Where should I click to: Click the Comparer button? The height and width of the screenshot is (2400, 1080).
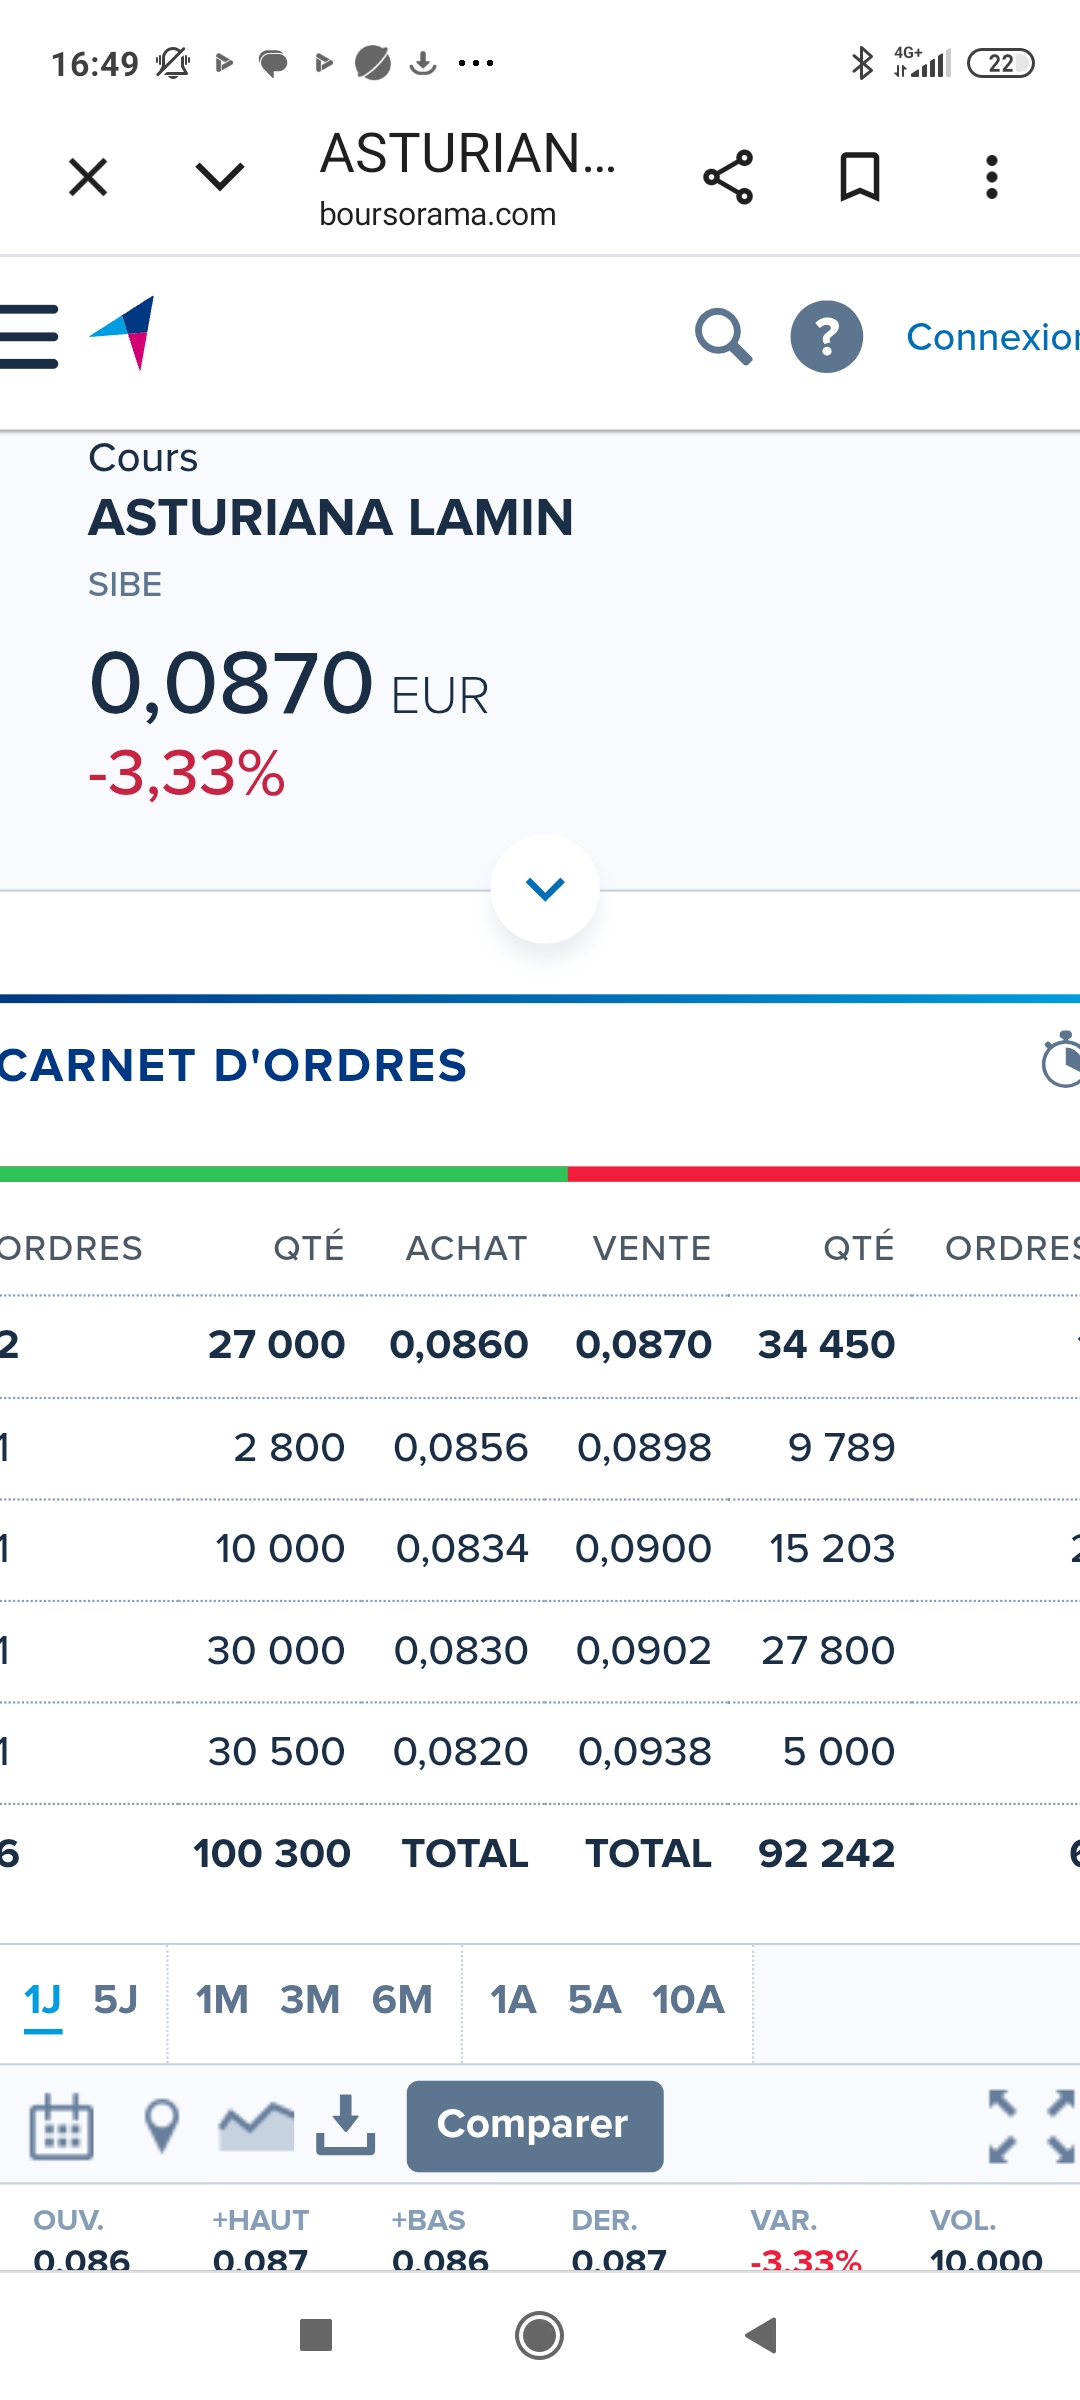coord(535,2126)
